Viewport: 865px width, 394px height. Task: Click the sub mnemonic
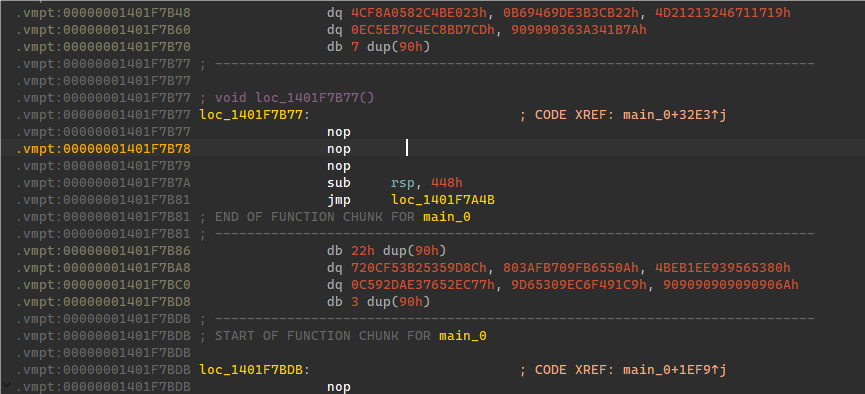point(339,183)
